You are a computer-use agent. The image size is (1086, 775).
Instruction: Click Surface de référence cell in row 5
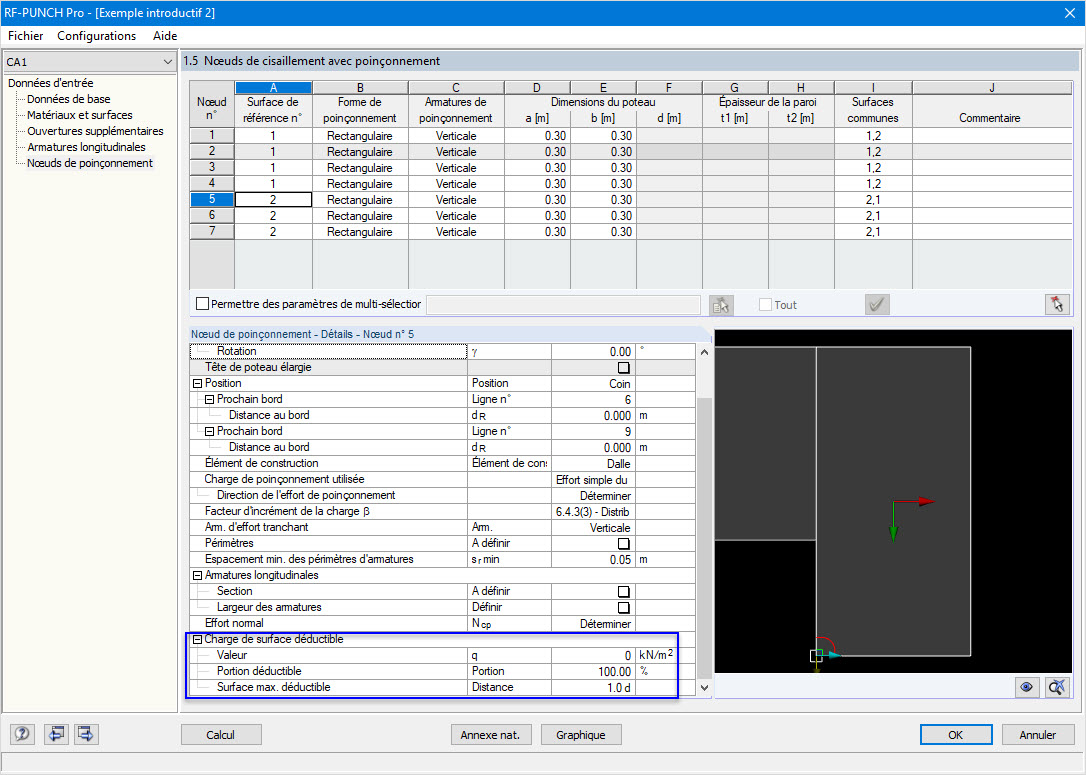point(274,199)
